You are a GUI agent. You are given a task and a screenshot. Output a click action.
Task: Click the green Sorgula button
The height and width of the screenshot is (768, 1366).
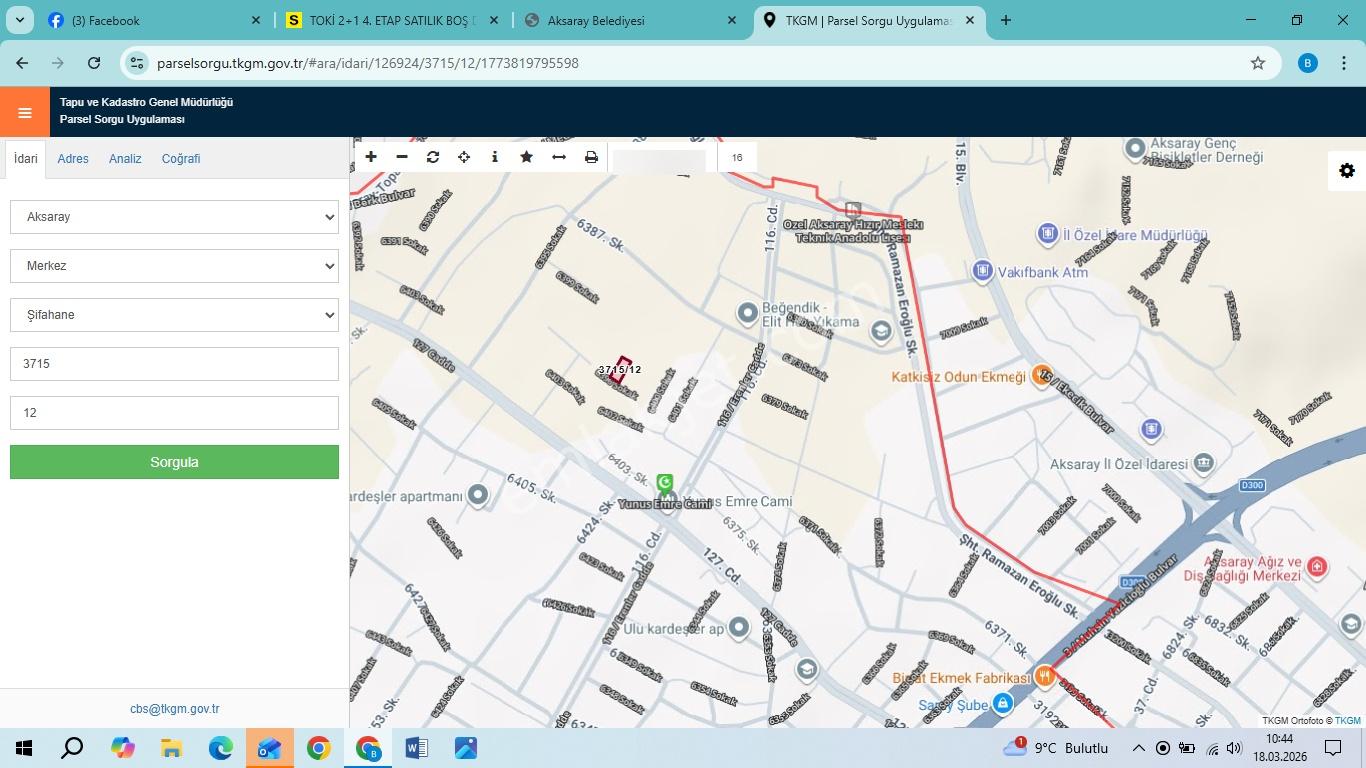pyautogui.click(x=174, y=462)
